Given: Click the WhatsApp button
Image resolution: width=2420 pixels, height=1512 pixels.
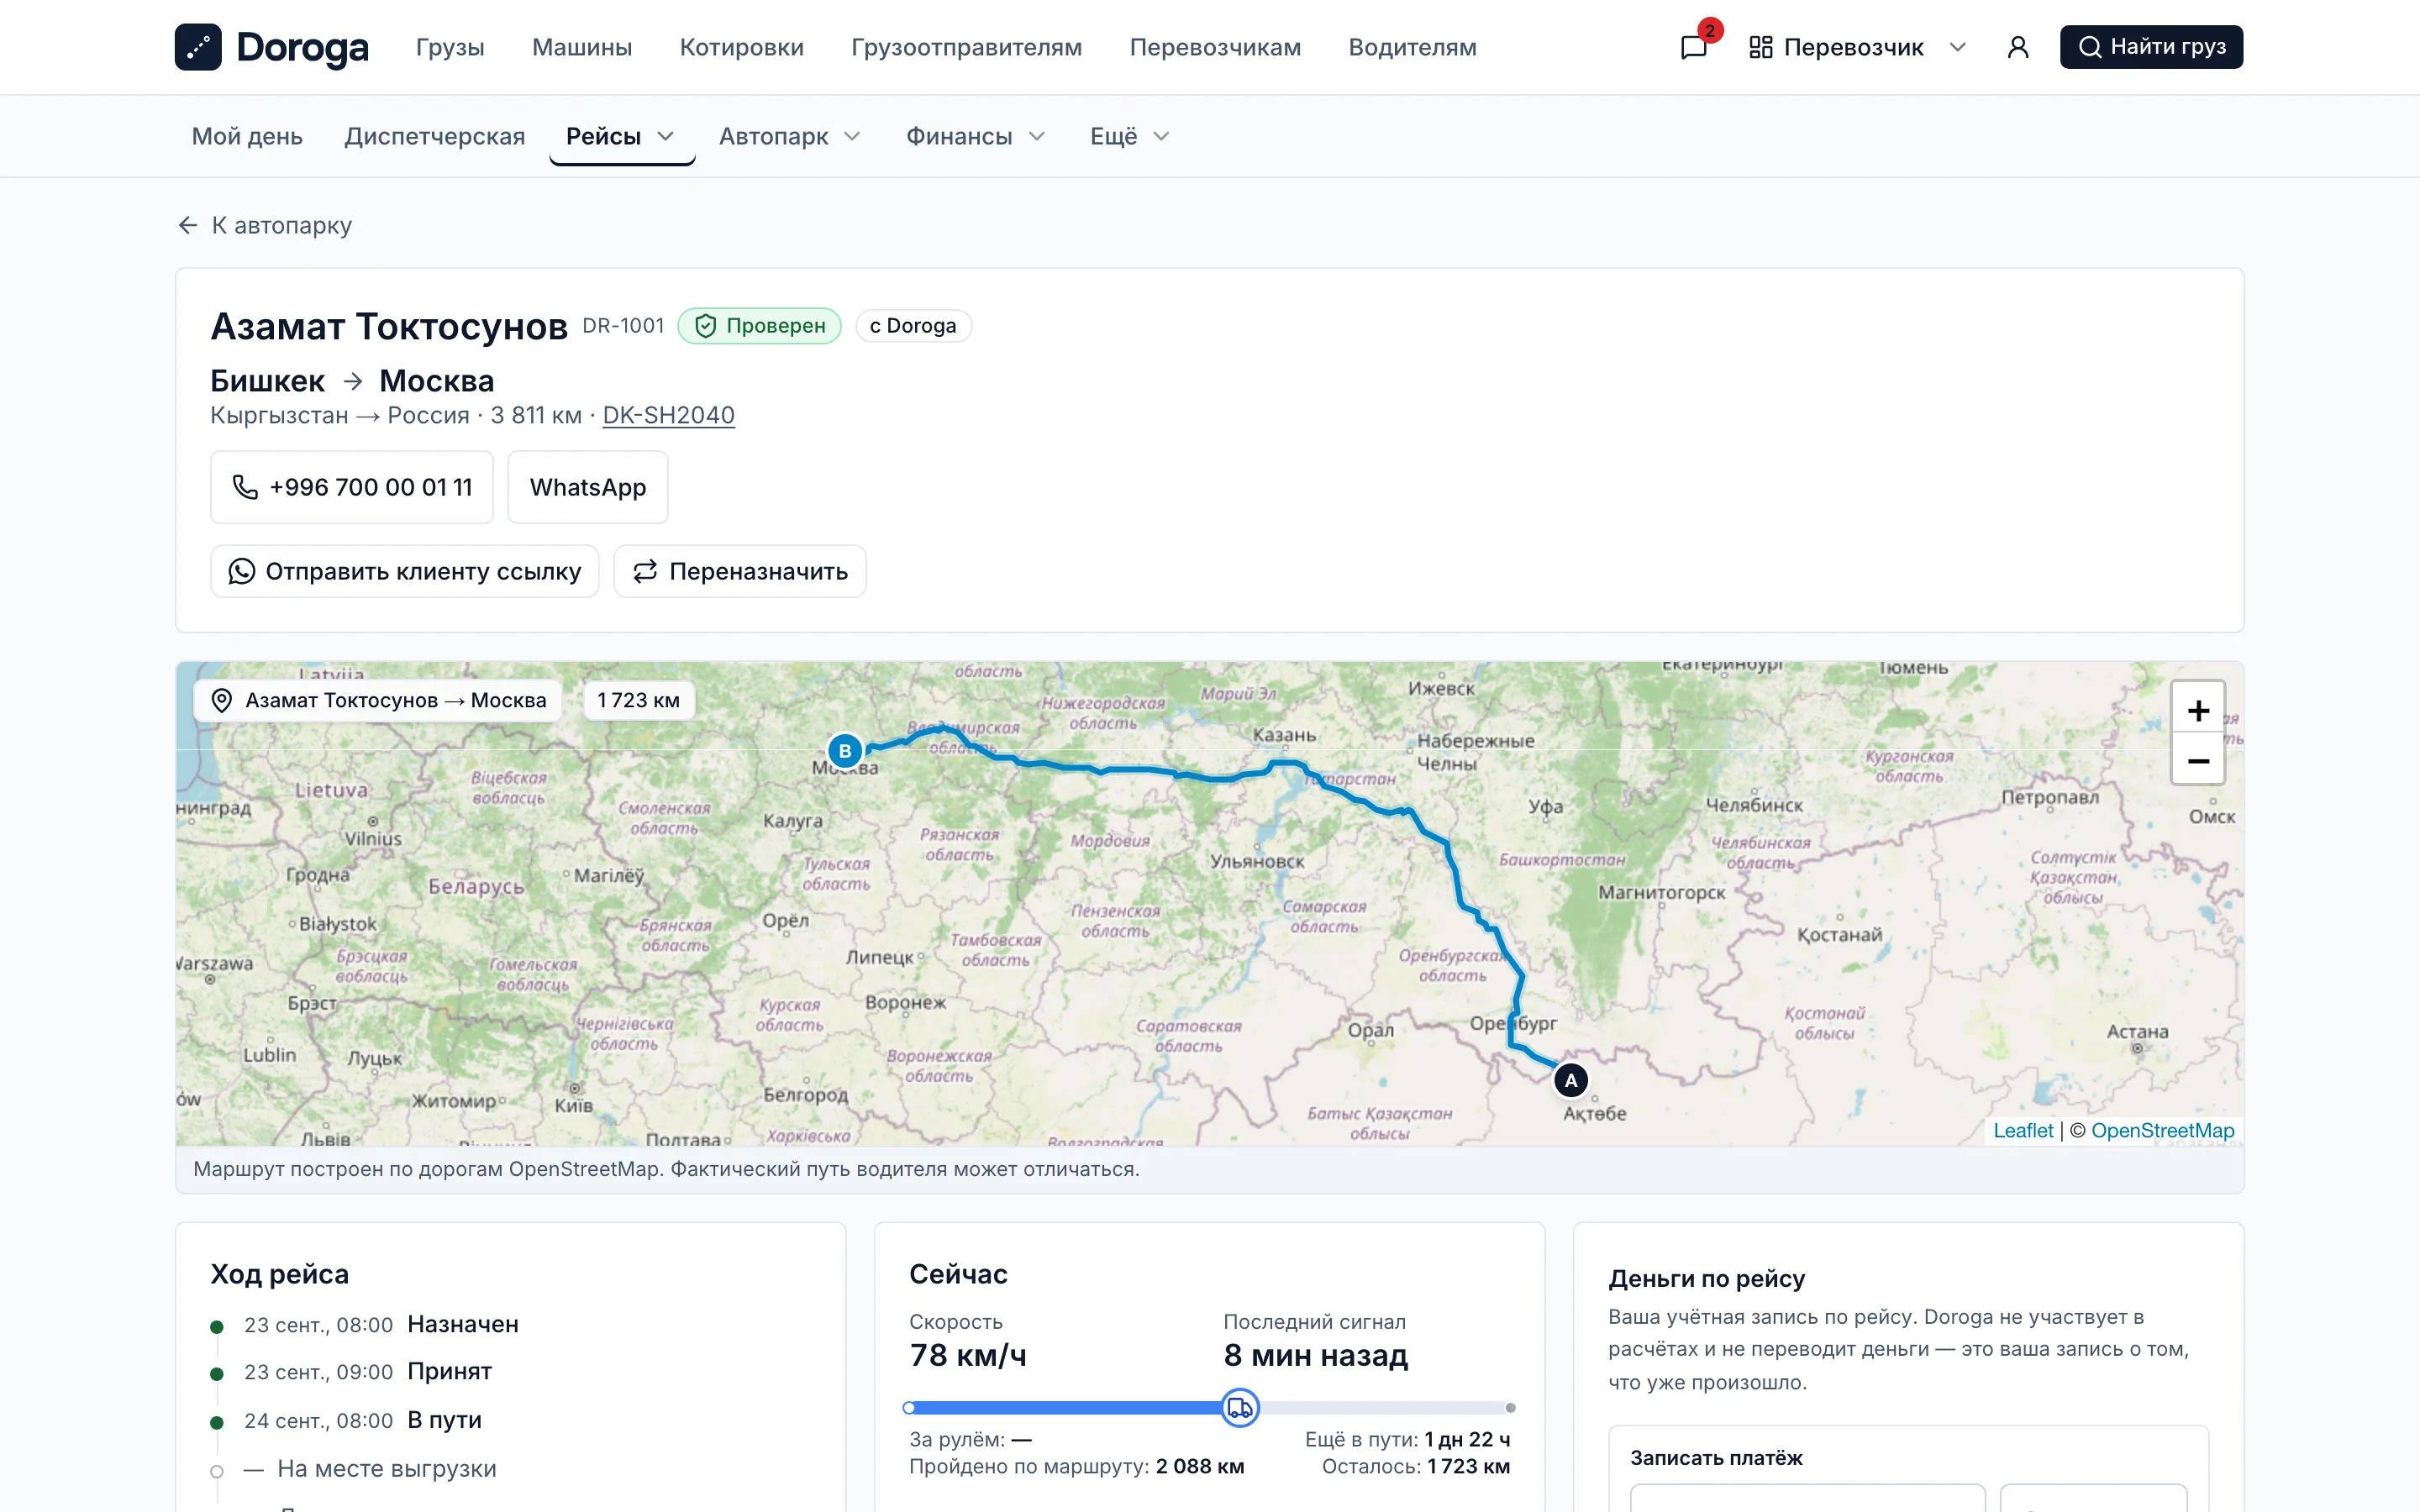Looking at the screenshot, I should (x=588, y=487).
